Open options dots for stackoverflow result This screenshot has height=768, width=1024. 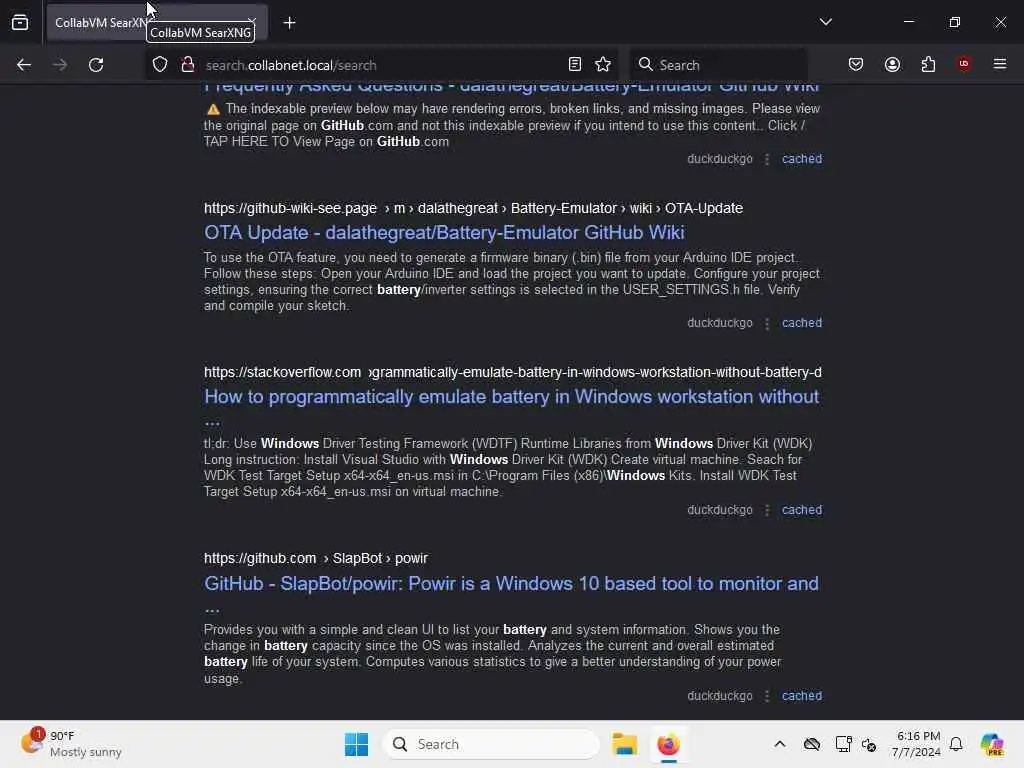(767, 510)
